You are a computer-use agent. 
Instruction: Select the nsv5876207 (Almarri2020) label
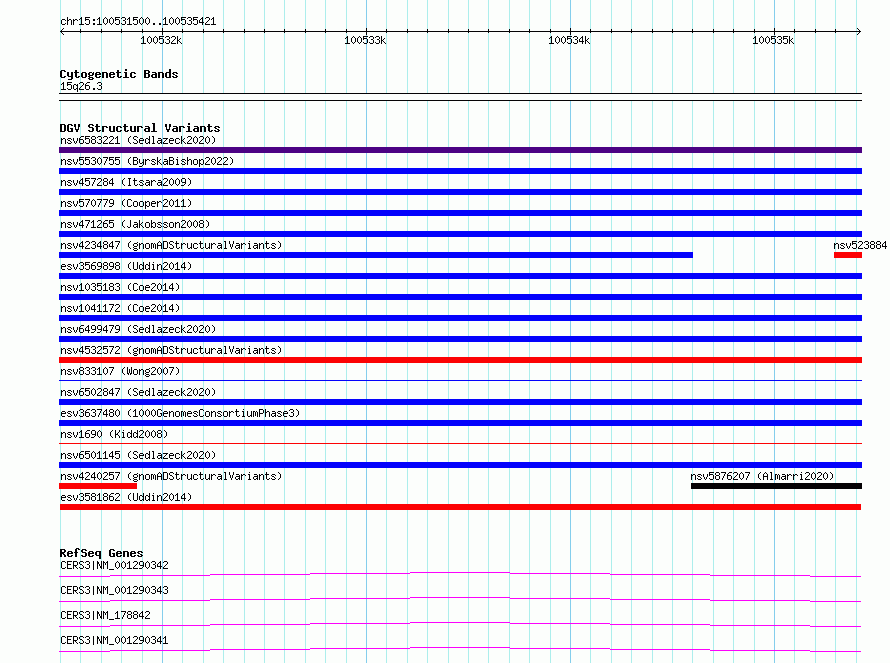762,476
